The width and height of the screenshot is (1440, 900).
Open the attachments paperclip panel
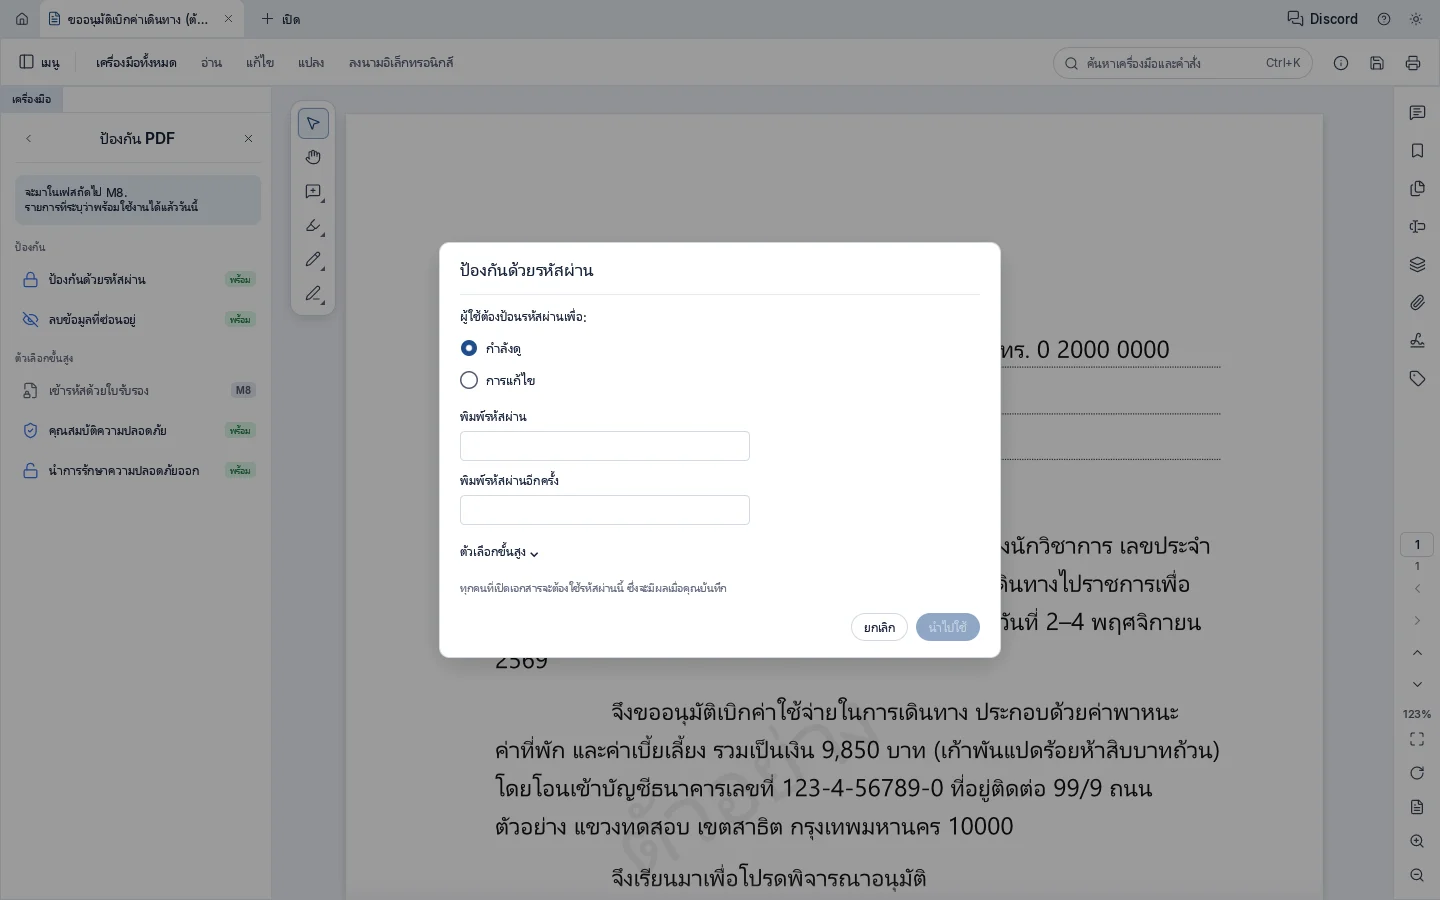coord(1417,303)
